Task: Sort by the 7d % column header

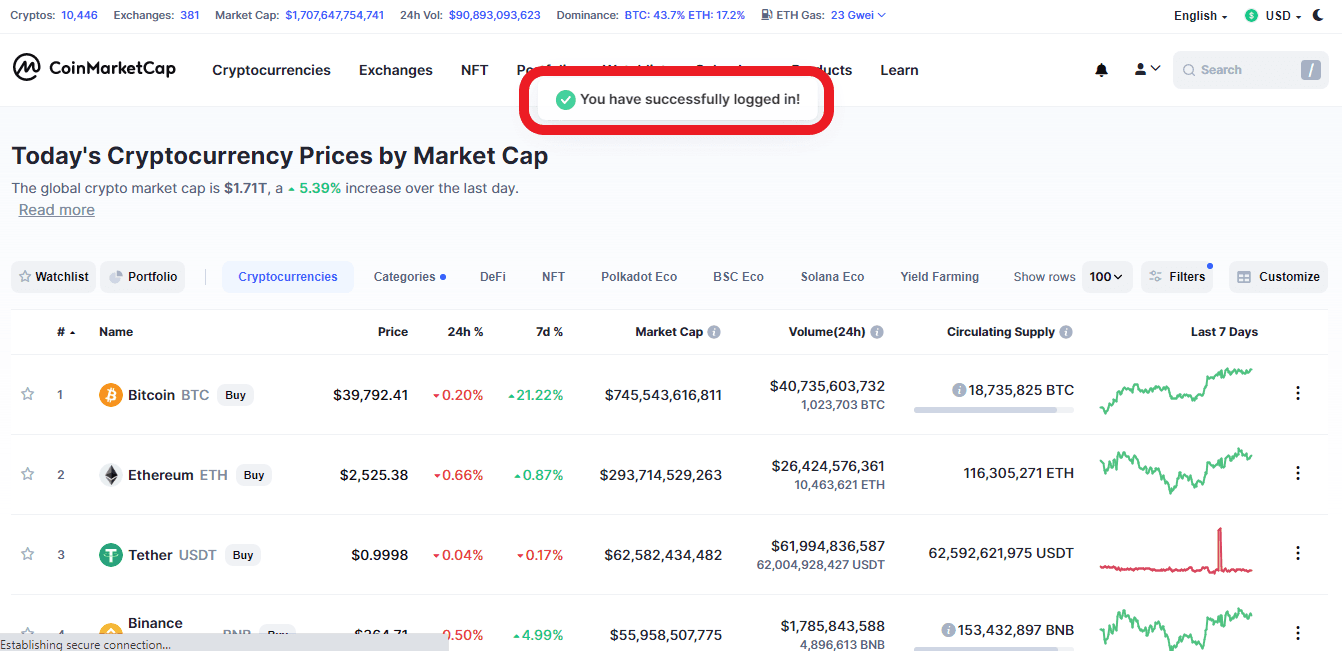Action: tap(549, 332)
